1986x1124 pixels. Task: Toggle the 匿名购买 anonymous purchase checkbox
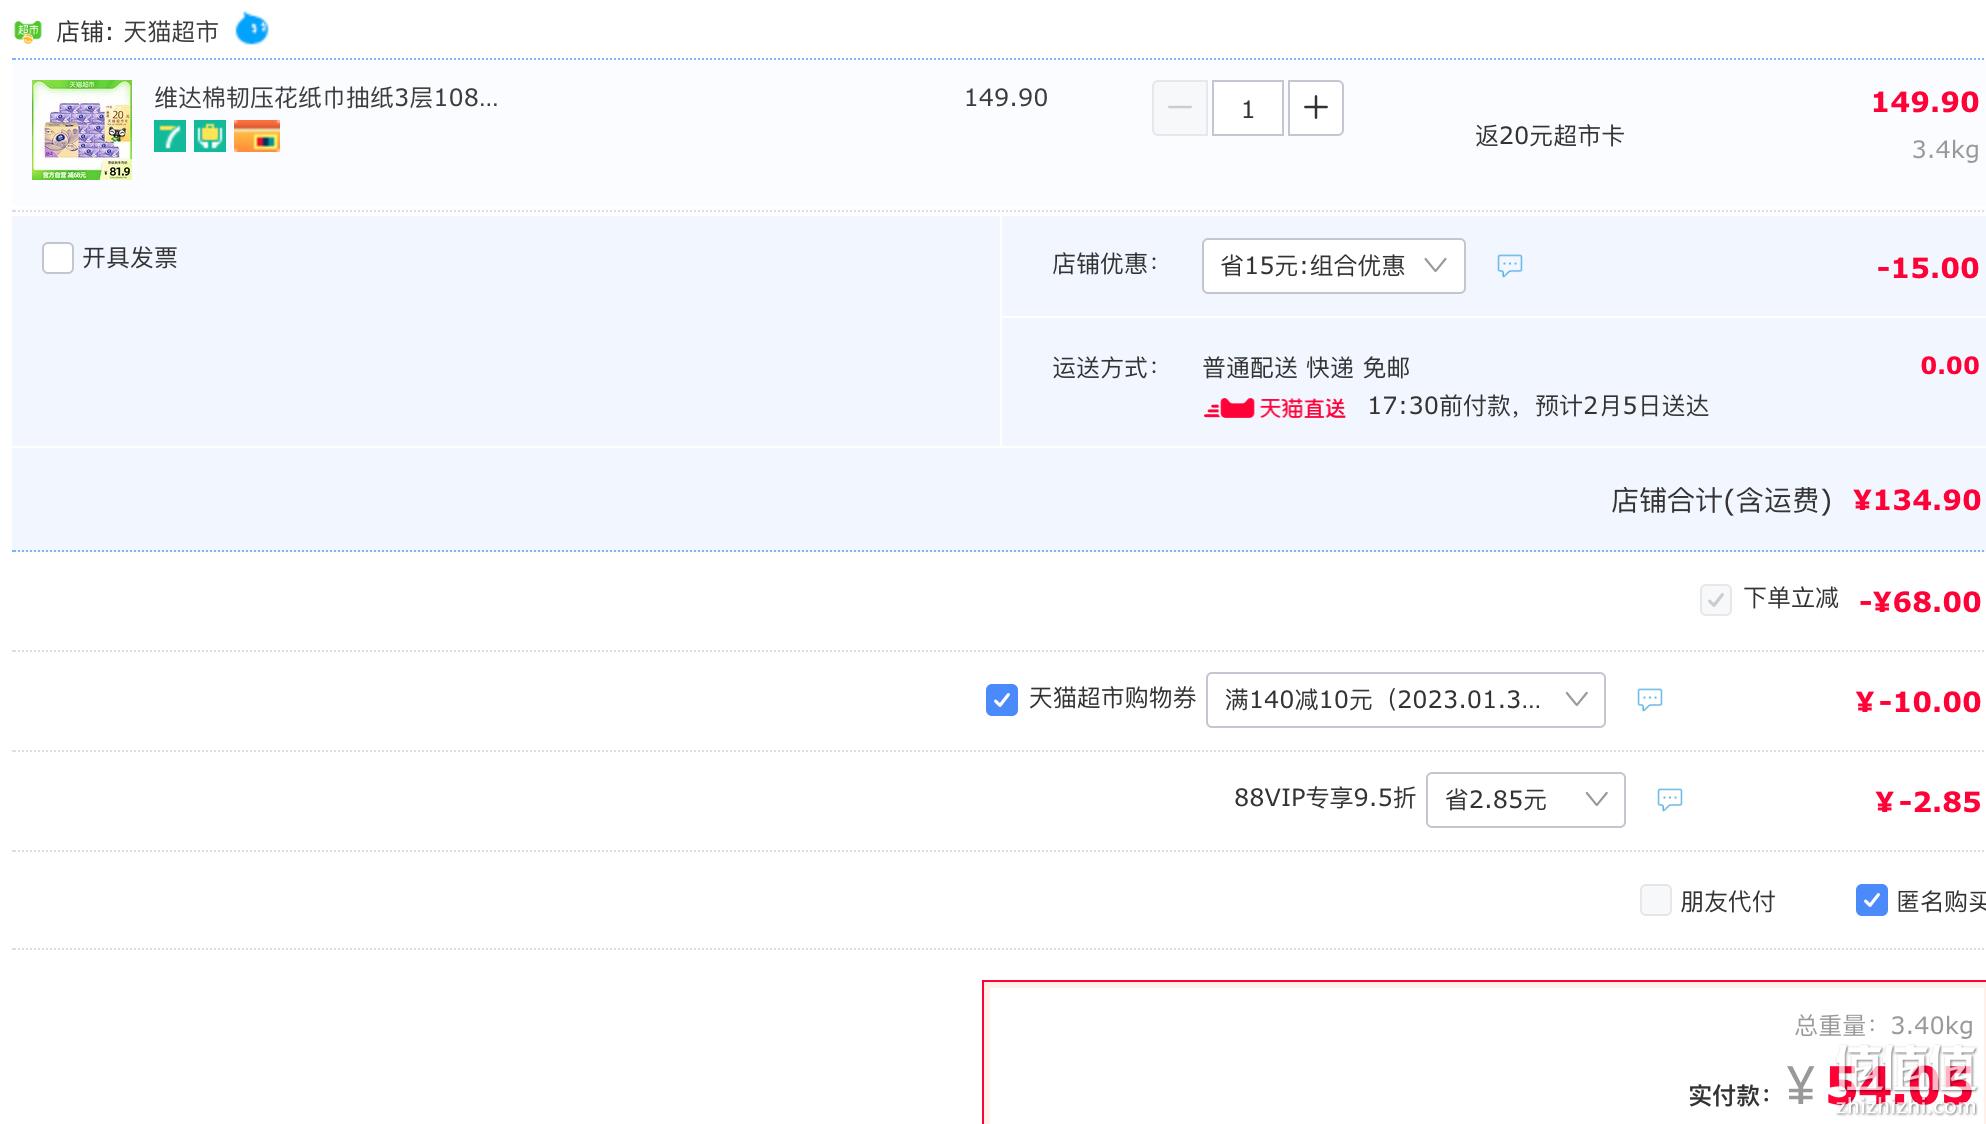[x=1872, y=900]
